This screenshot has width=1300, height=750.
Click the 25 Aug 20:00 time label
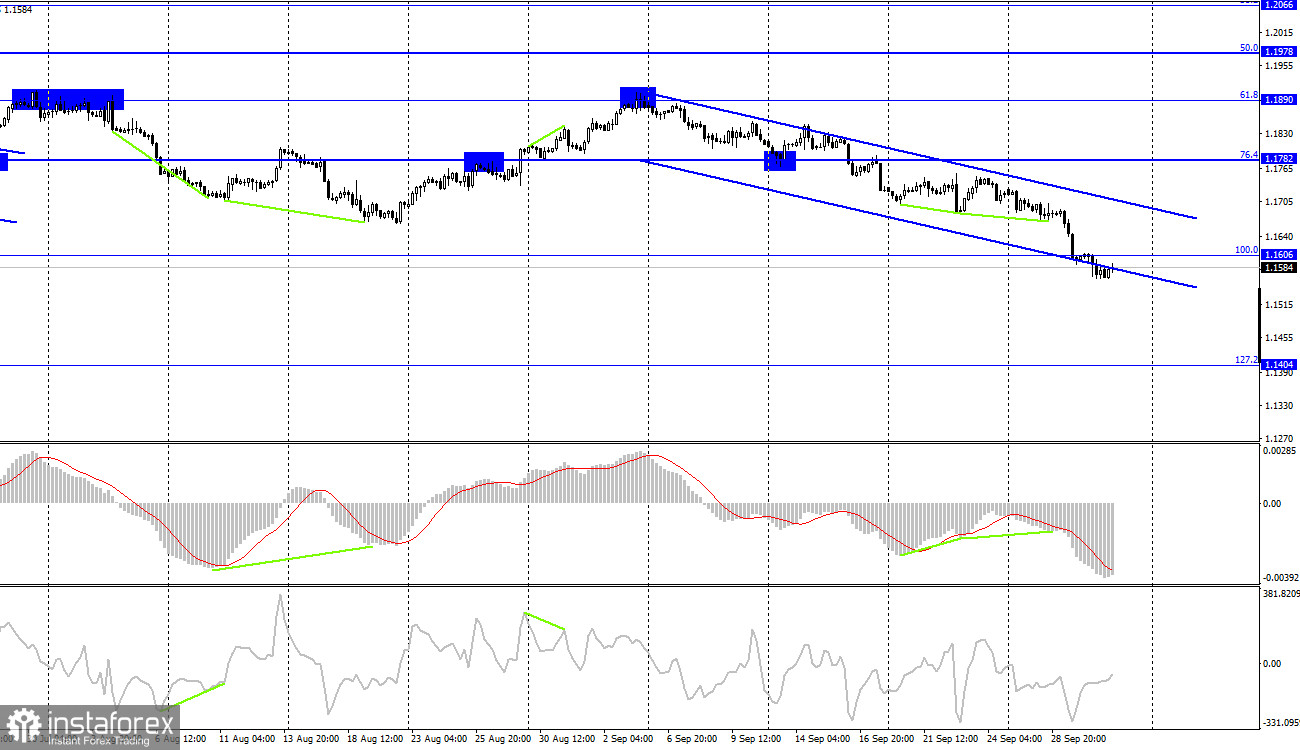(x=503, y=740)
